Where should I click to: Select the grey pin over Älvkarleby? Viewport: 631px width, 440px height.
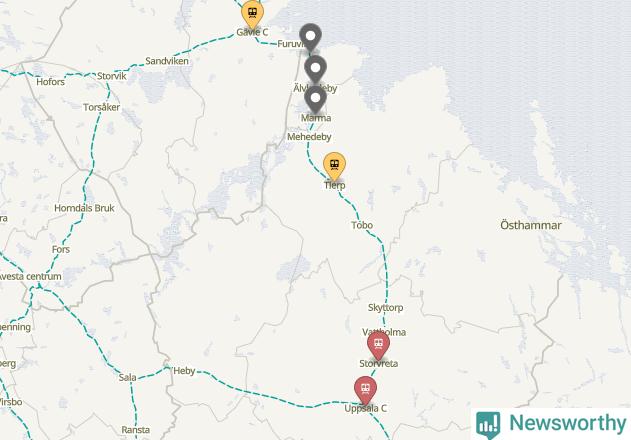pos(315,69)
